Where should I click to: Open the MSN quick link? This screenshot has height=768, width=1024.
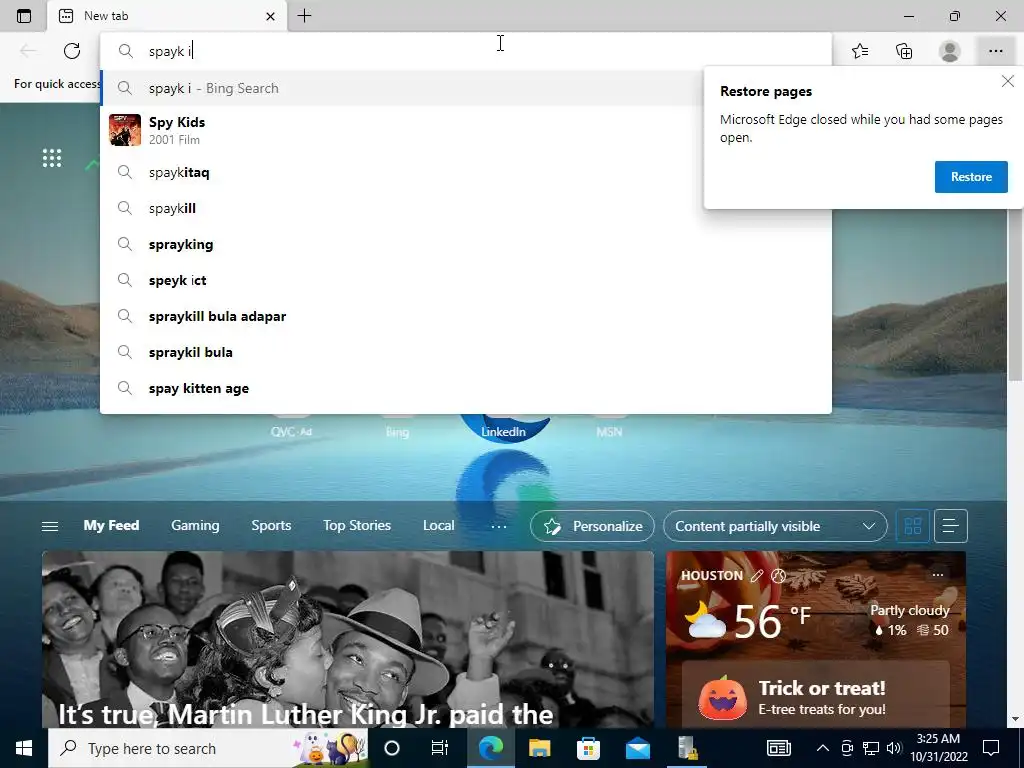(609, 432)
